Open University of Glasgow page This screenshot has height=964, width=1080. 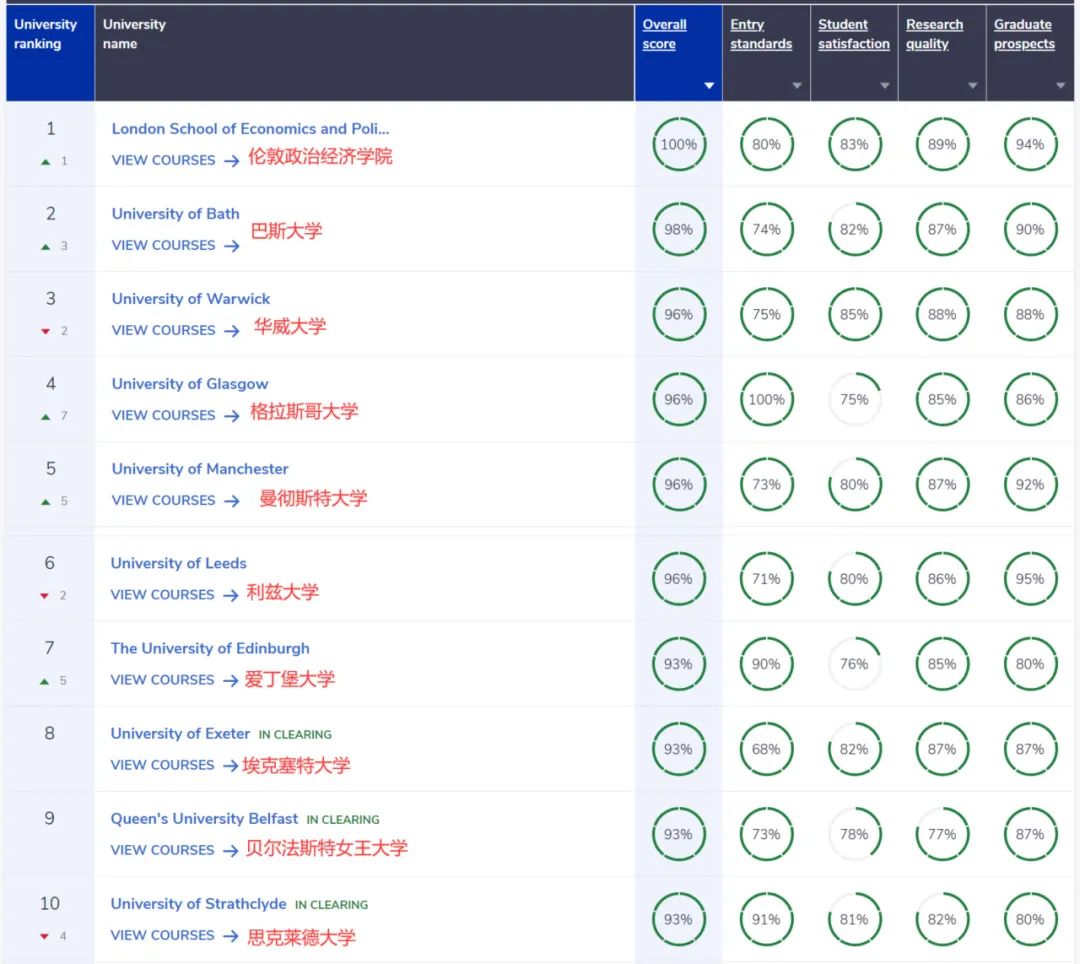point(189,384)
